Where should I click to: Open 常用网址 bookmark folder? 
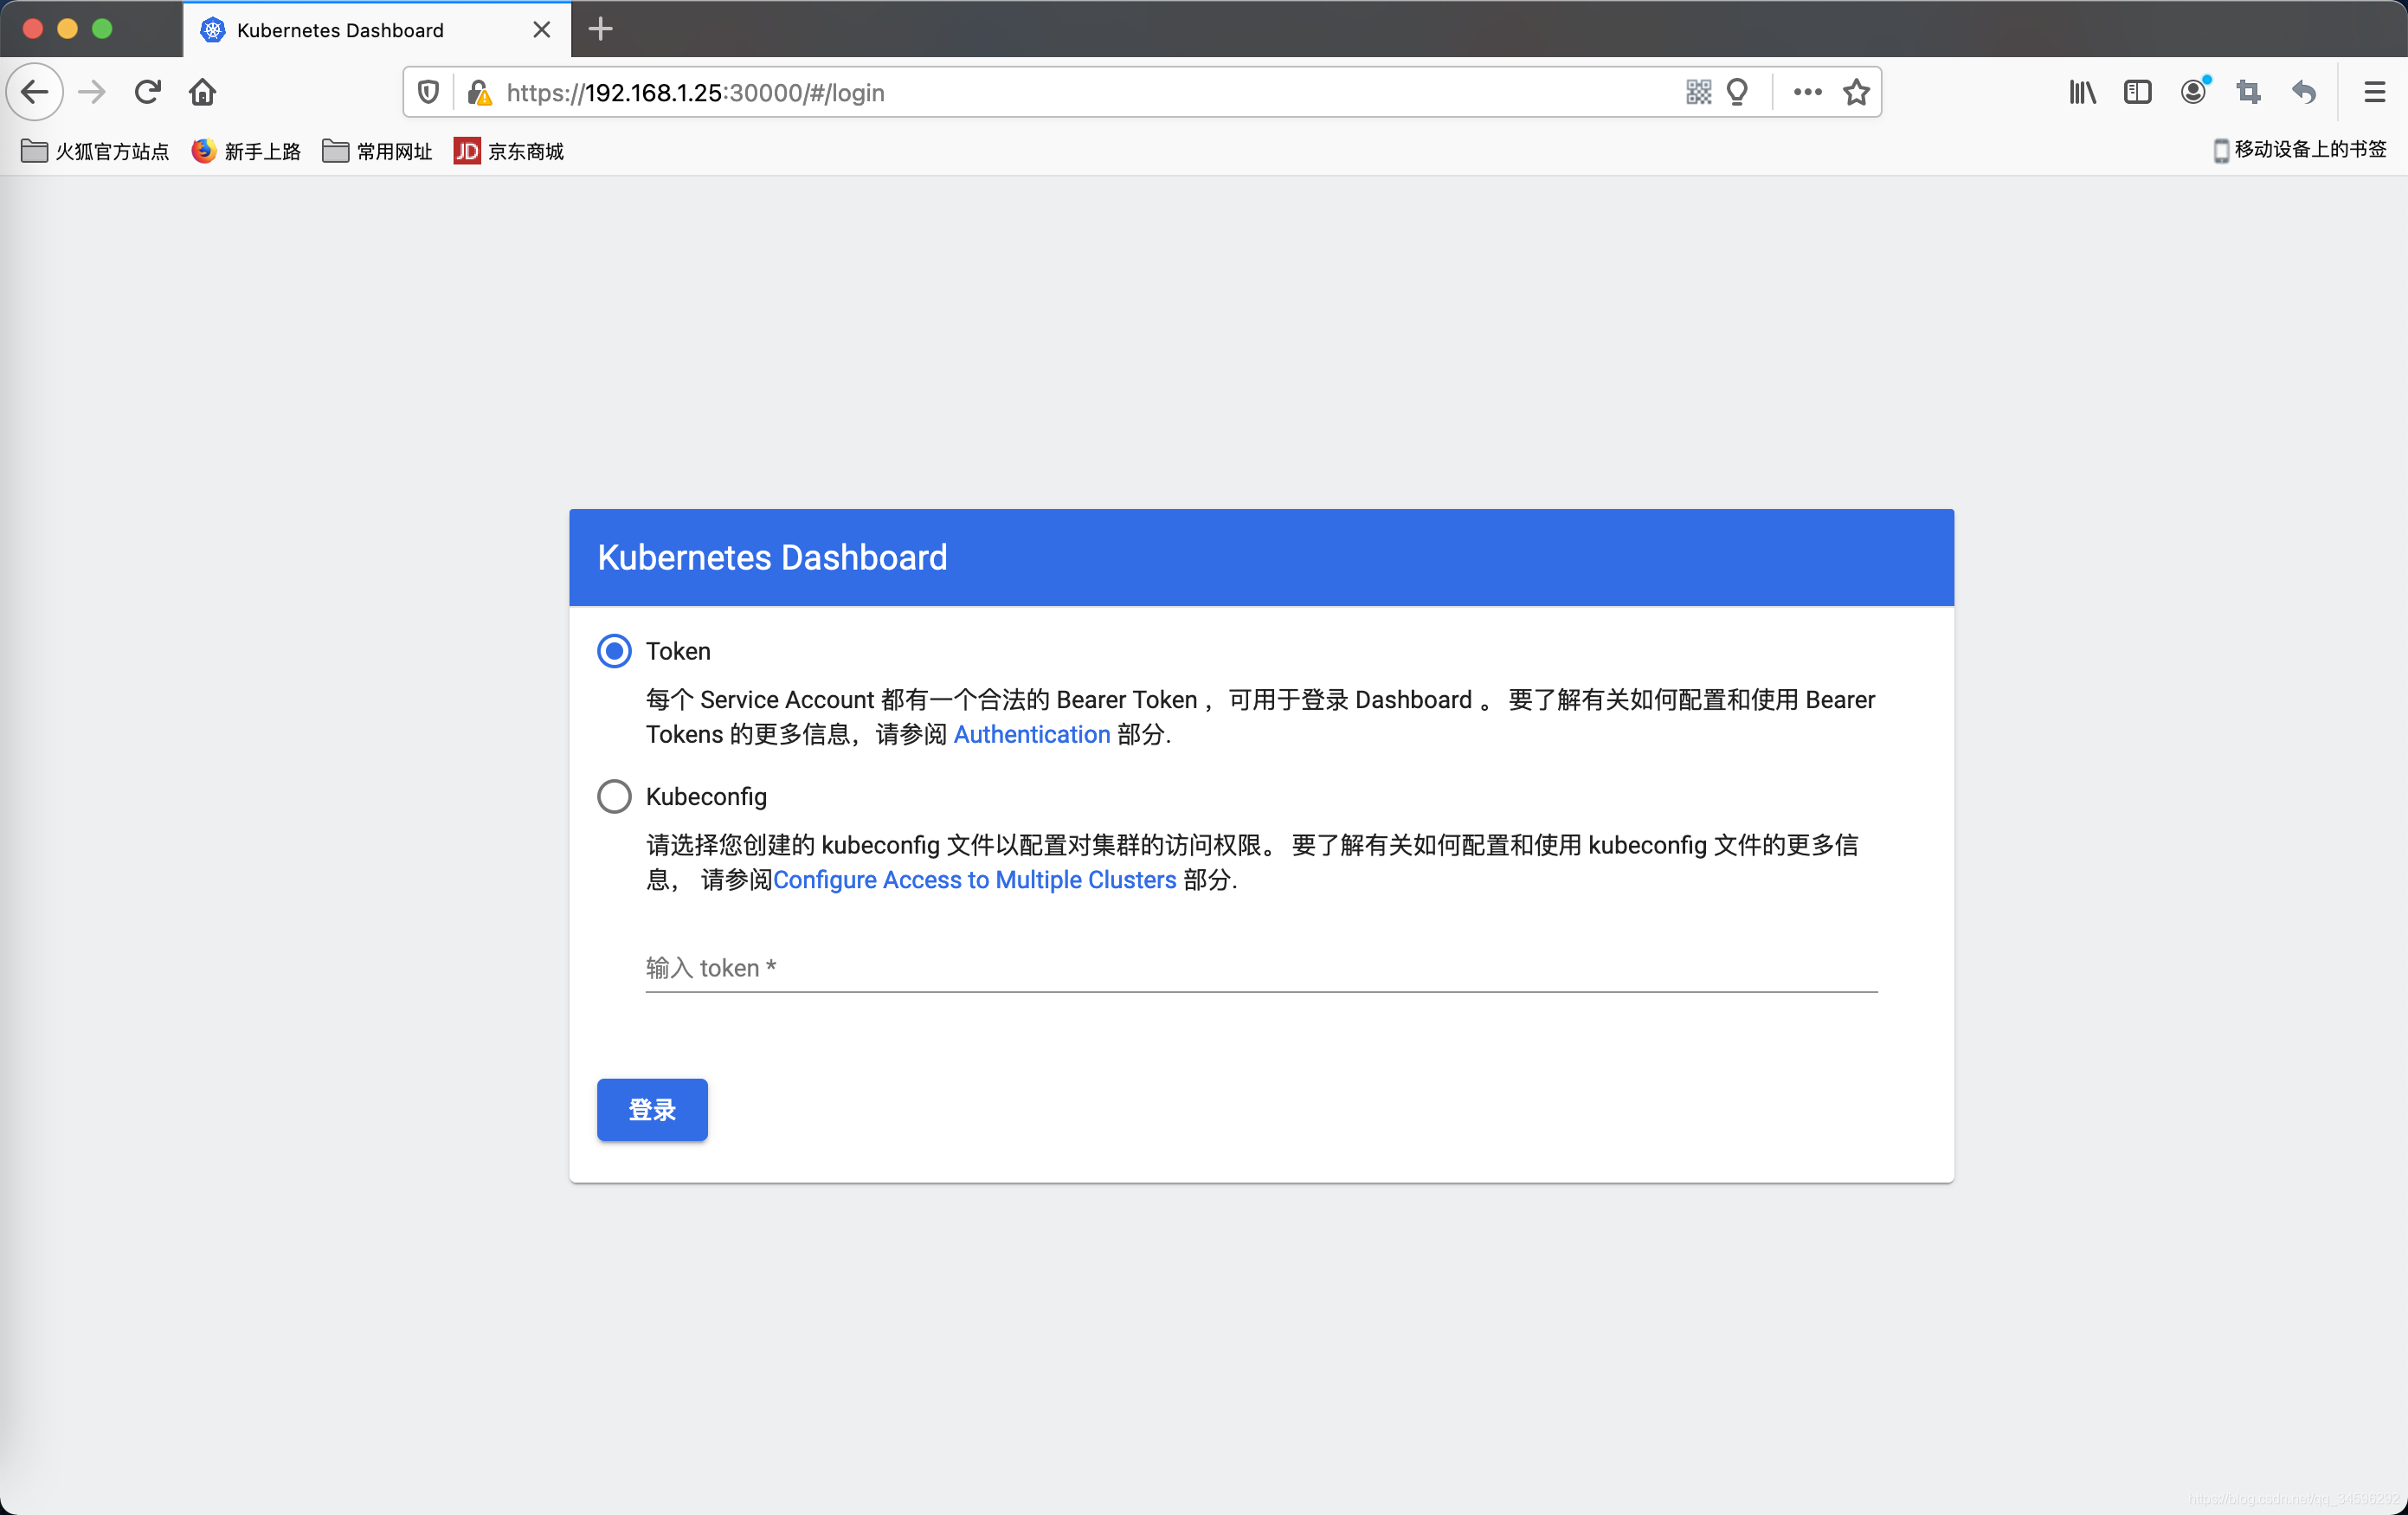pyautogui.click(x=377, y=151)
